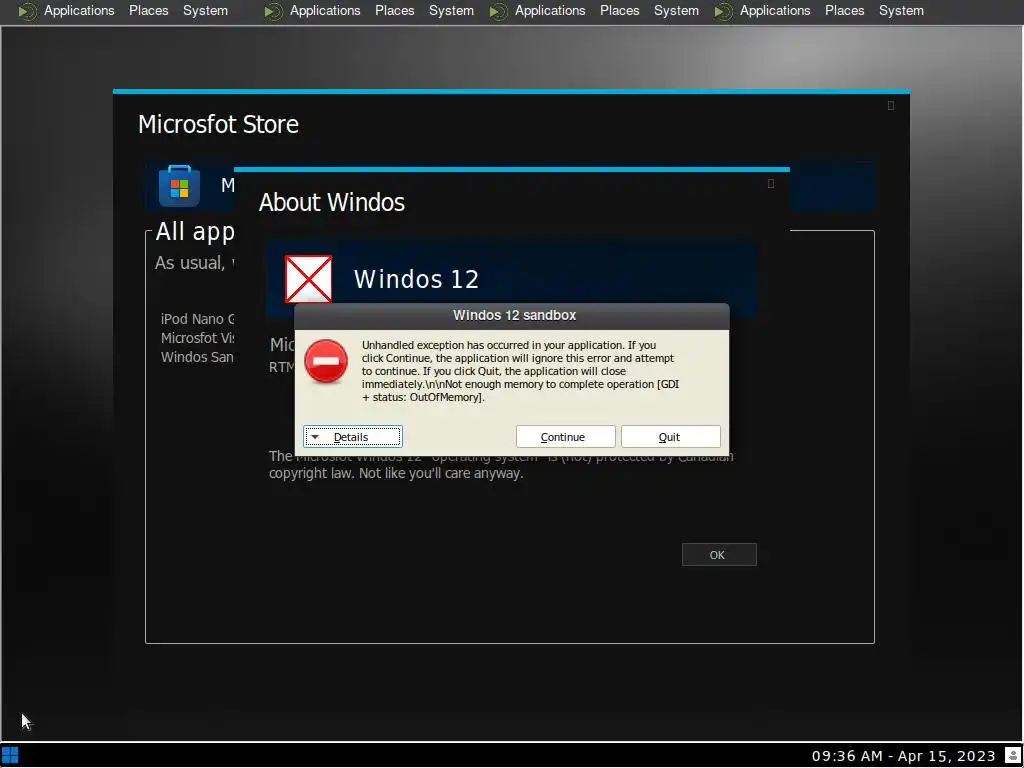Open the rightmost System menu in the top panel
Viewport: 1024px width, 768px height.
901,10
